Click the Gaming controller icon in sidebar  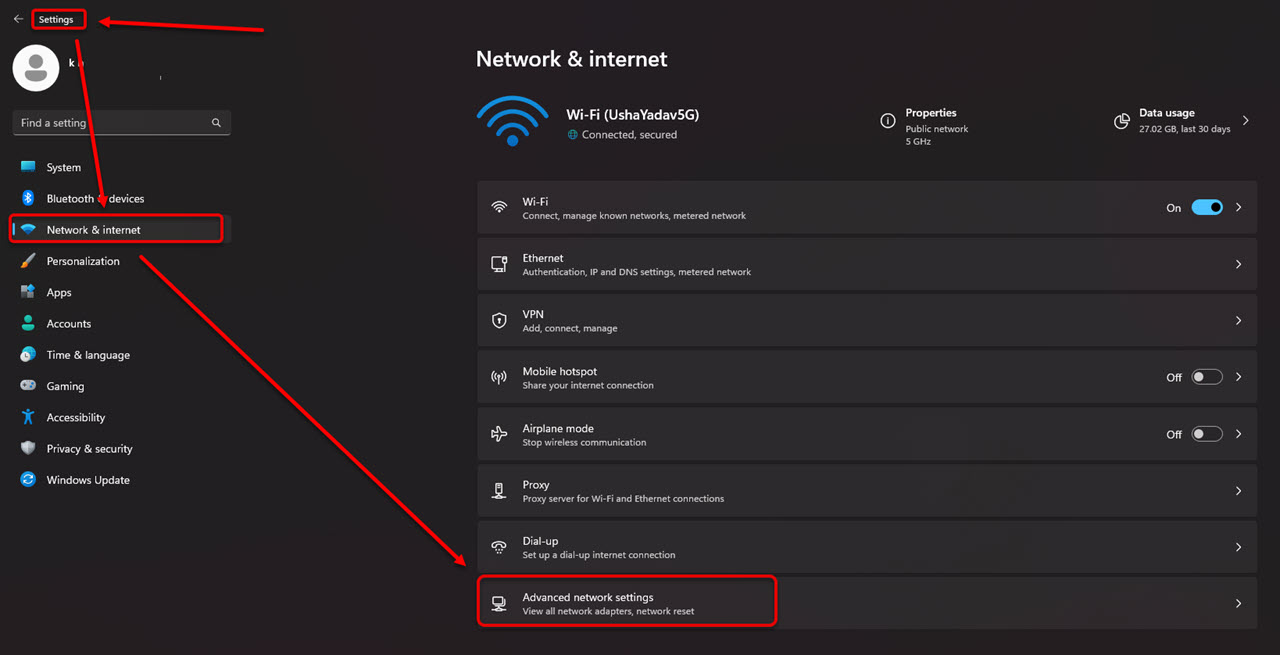click(x=28, y=386)
